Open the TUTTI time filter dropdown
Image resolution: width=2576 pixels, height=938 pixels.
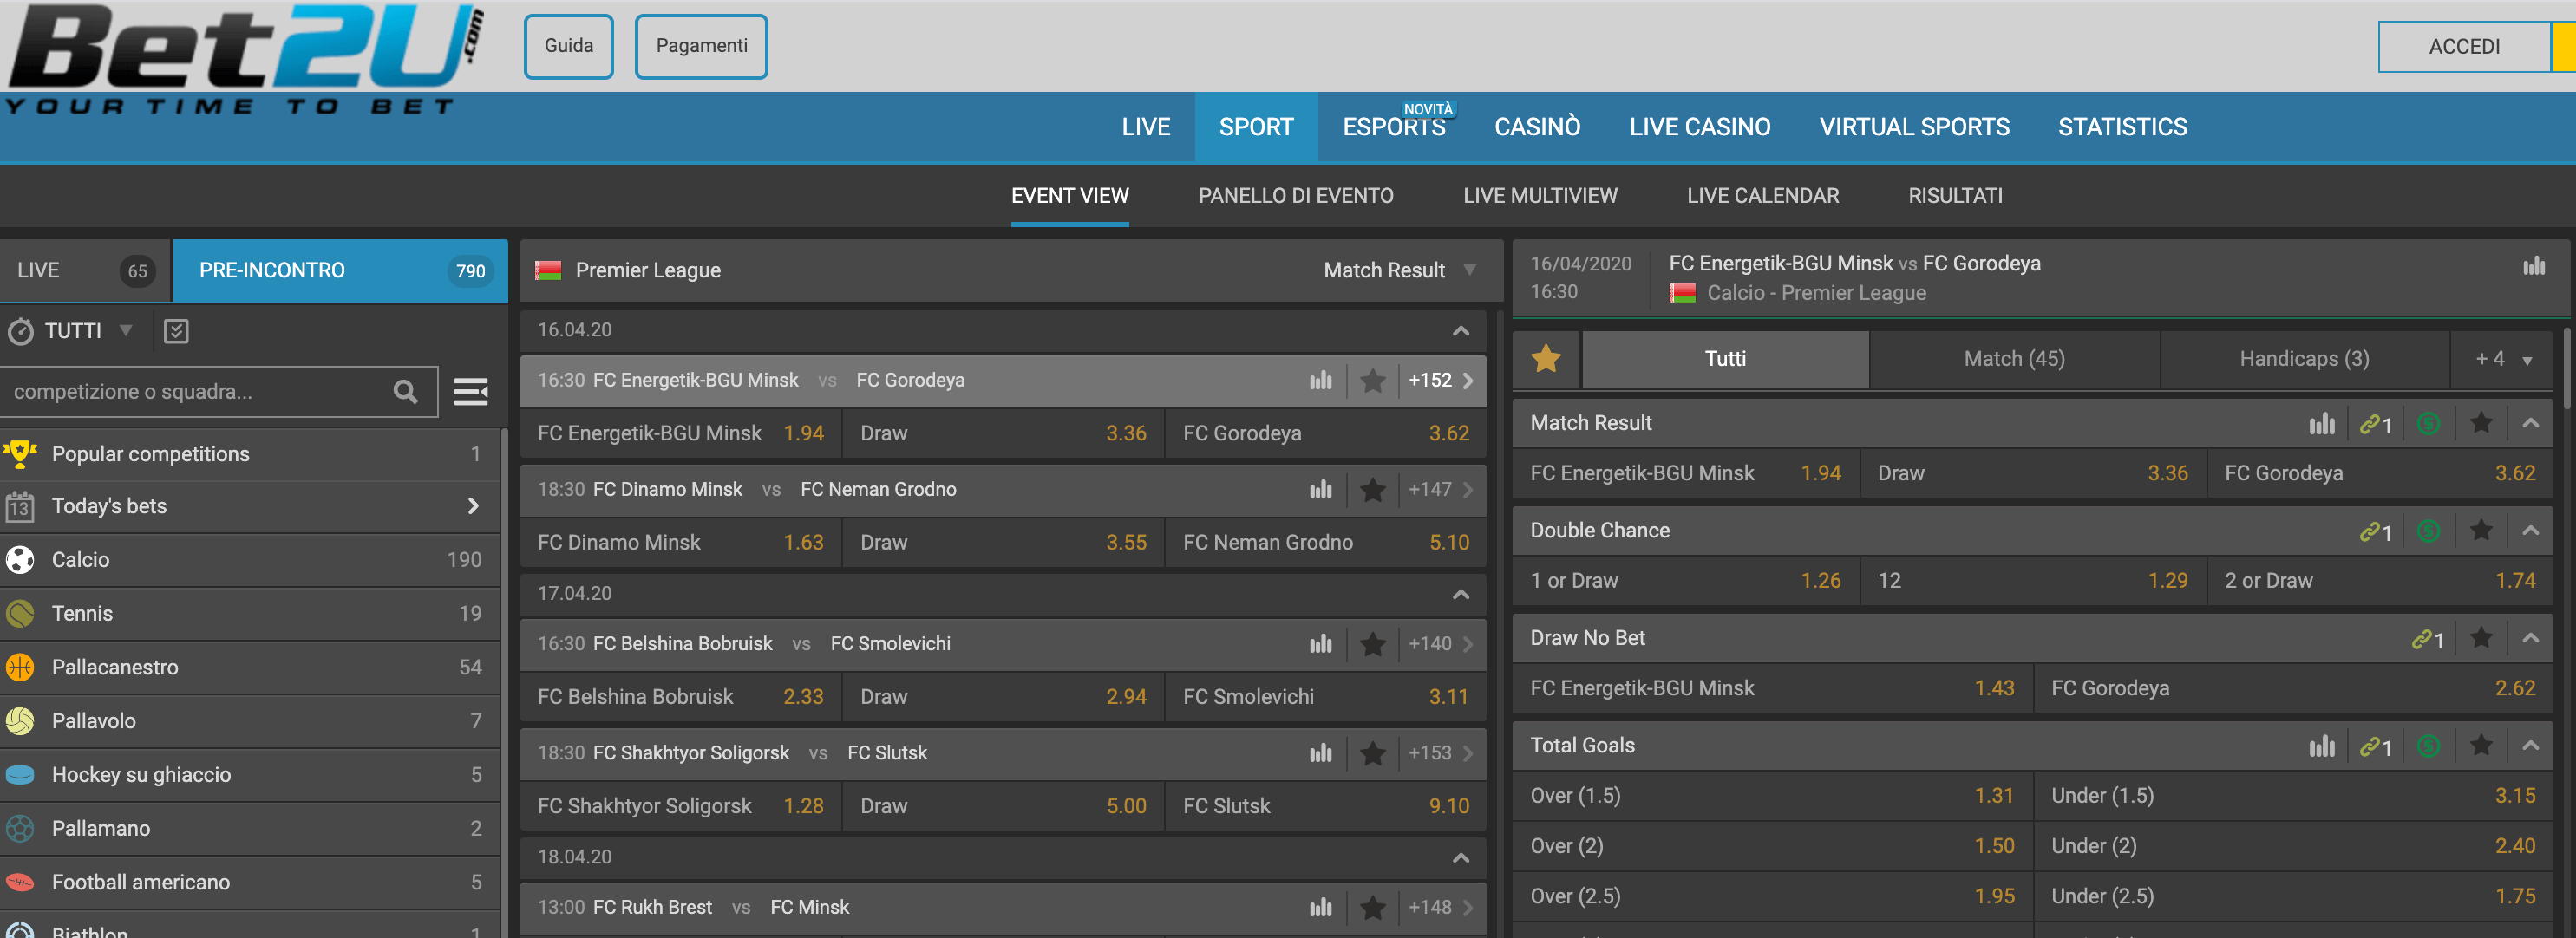(88, 331)
